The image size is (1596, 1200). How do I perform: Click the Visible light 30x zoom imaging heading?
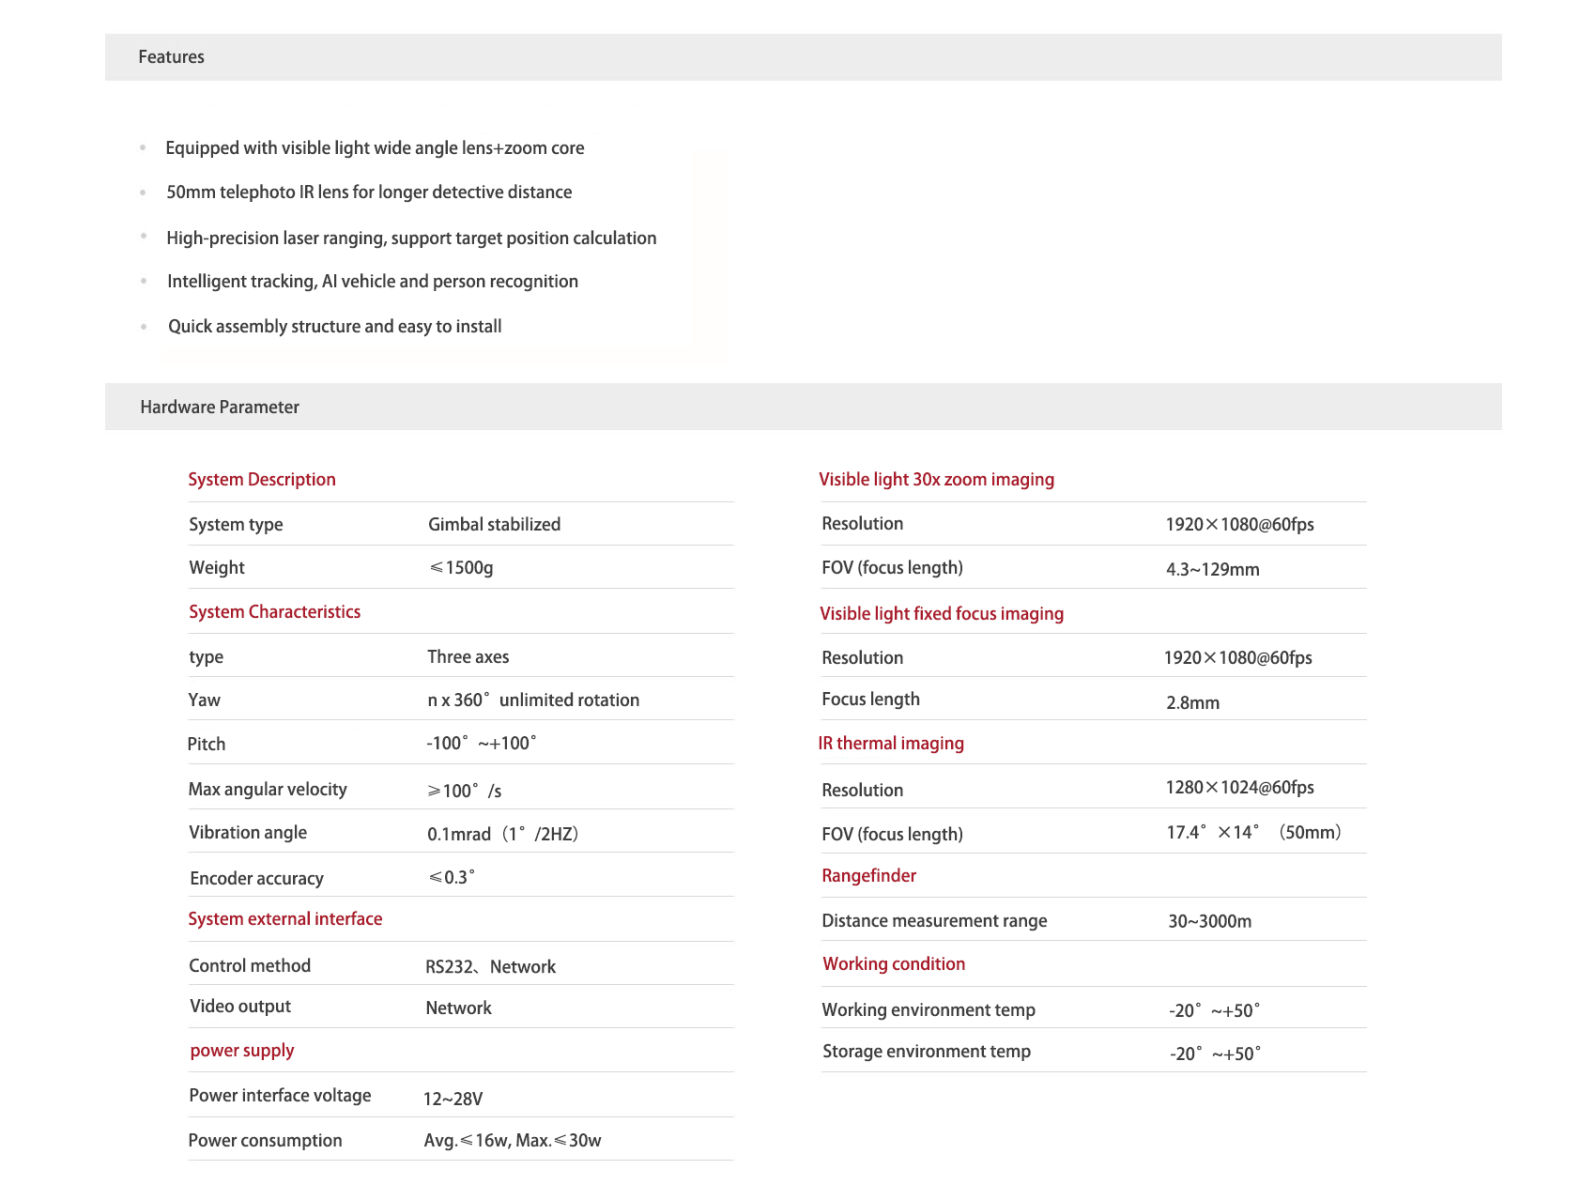(x=936, y=479)
